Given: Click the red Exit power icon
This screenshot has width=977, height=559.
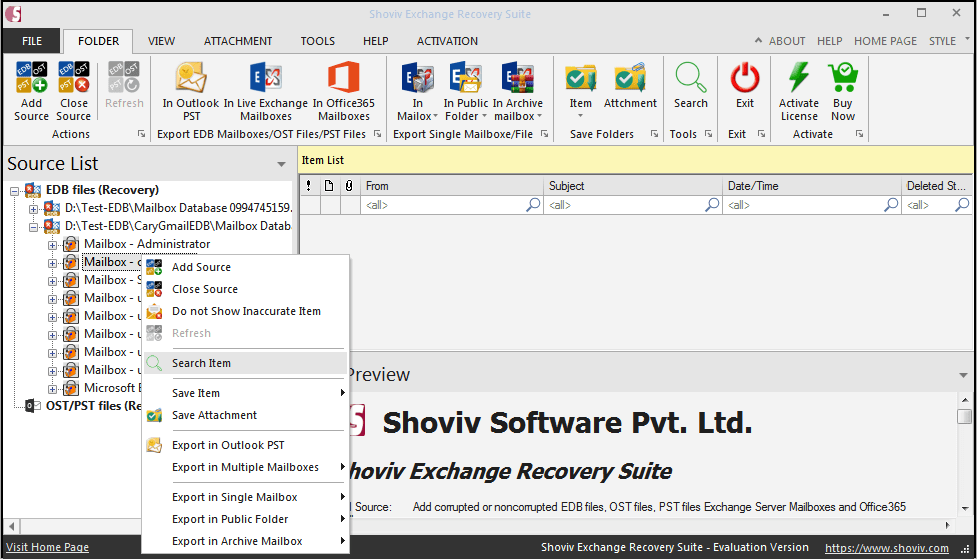Looking at the screenshot, I should tap(745, 77).
